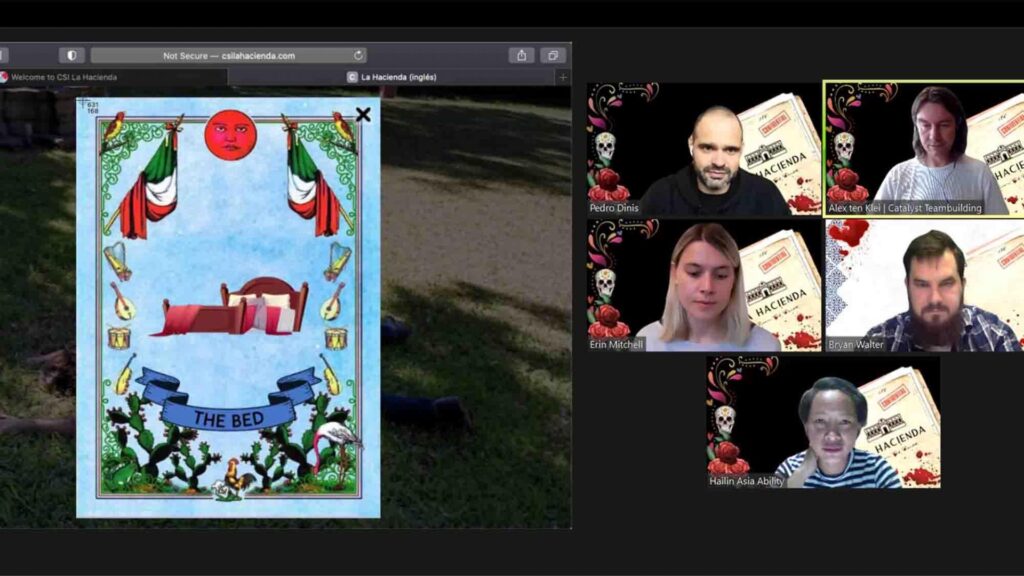Viewport: 1024px width, 576px height.
Task: Select Hailin Asia Ability video tile
Action: tap(823, 422)
